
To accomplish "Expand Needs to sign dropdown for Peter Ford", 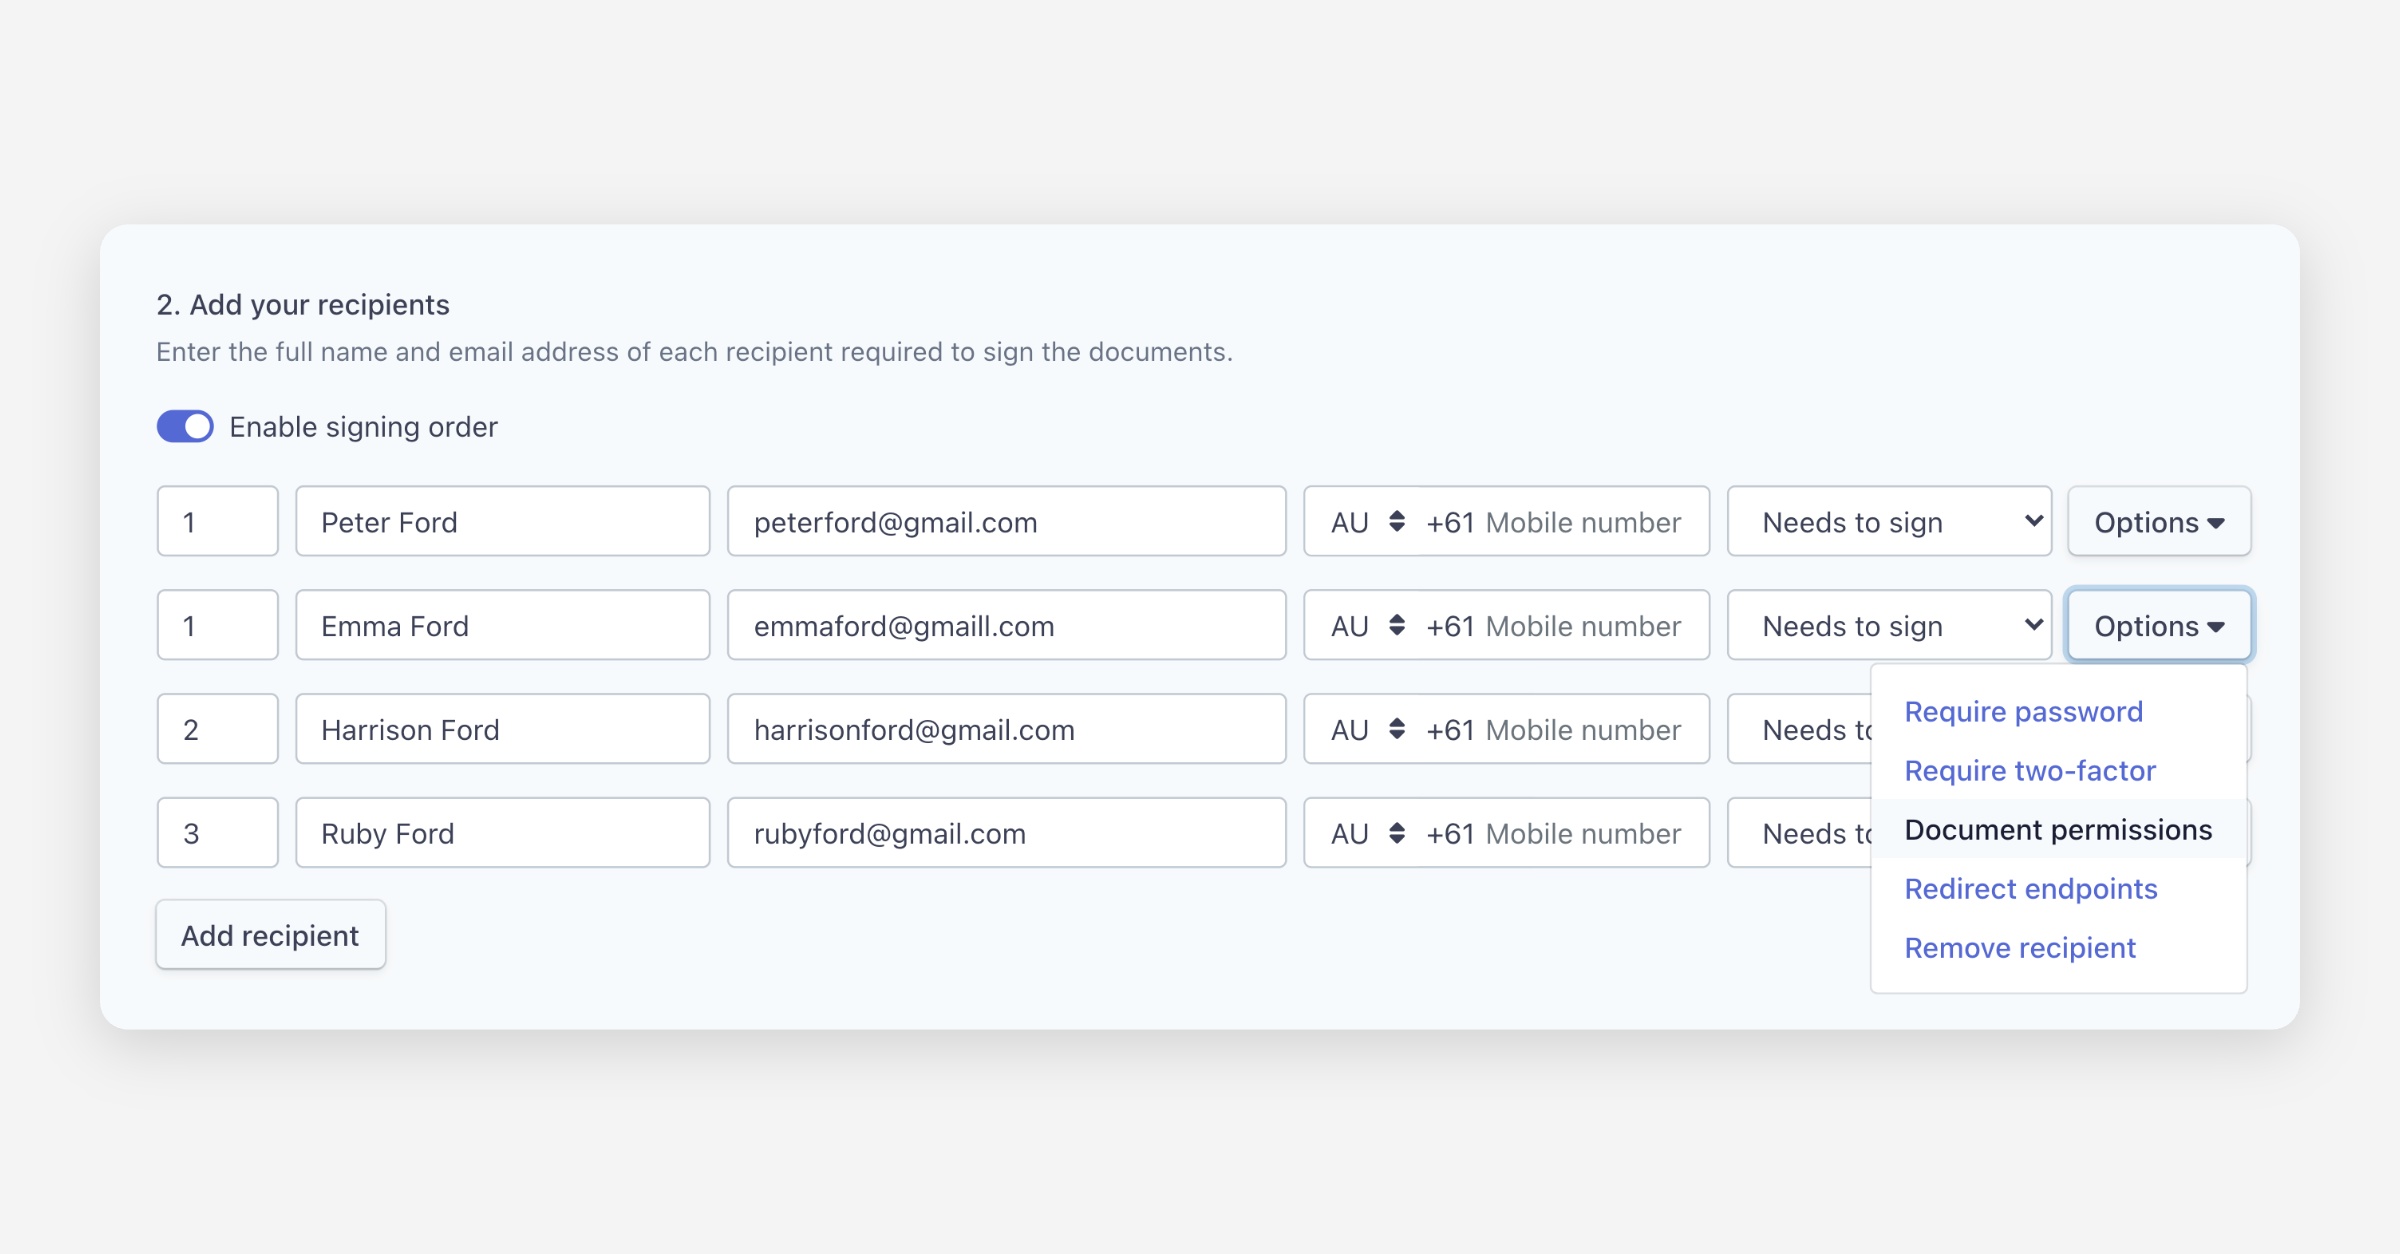I will click(x=1888, y=522).
